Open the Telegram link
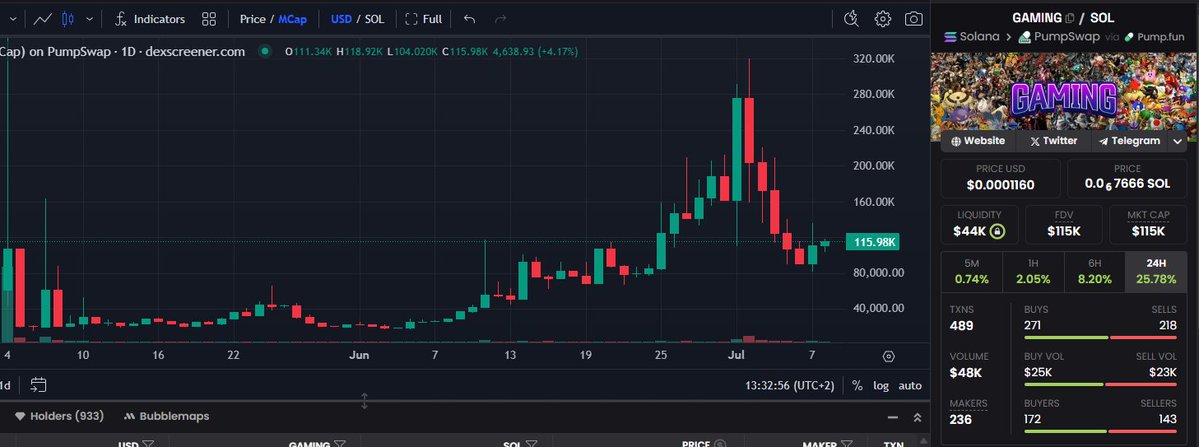 click(1129, 141)
